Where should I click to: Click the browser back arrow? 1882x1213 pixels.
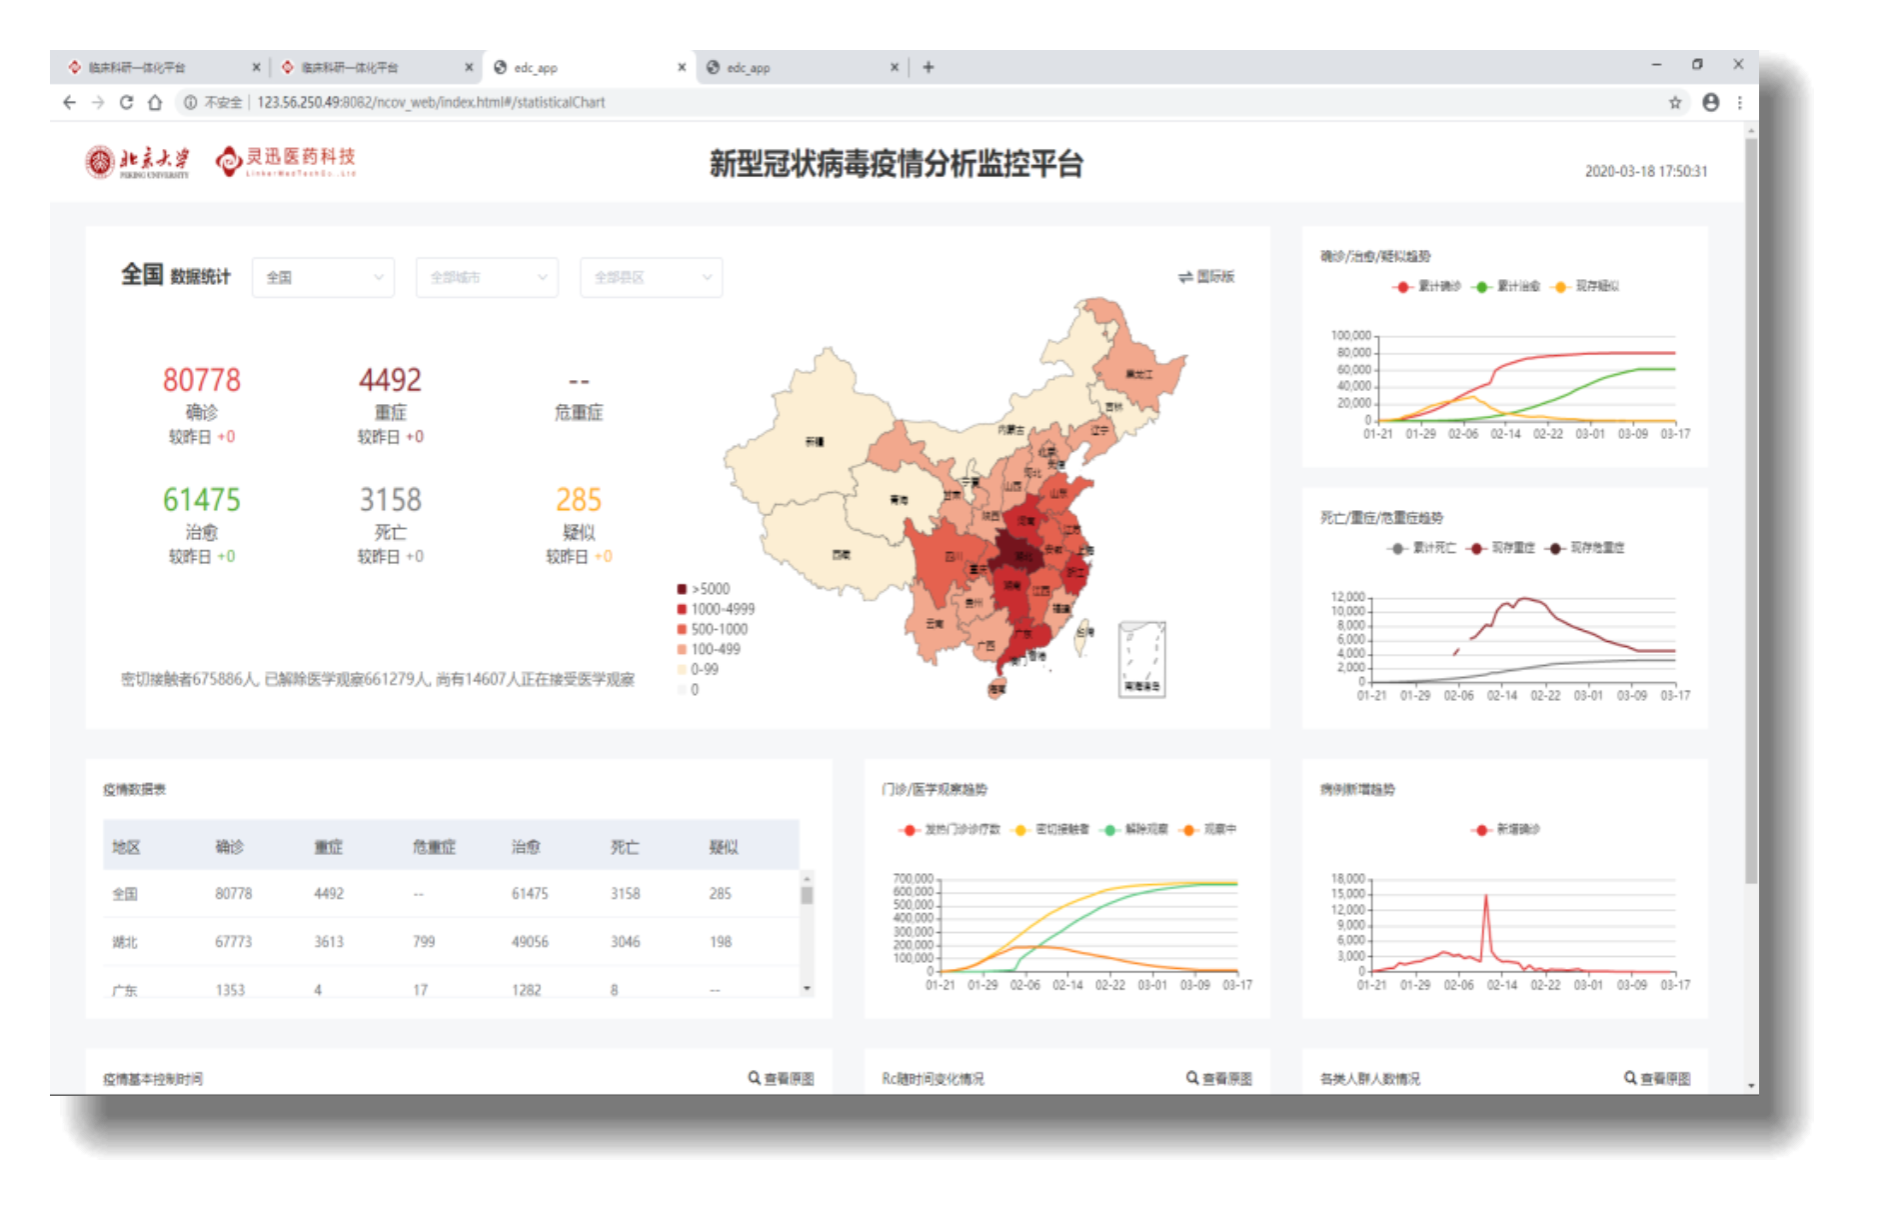(69, 102)
